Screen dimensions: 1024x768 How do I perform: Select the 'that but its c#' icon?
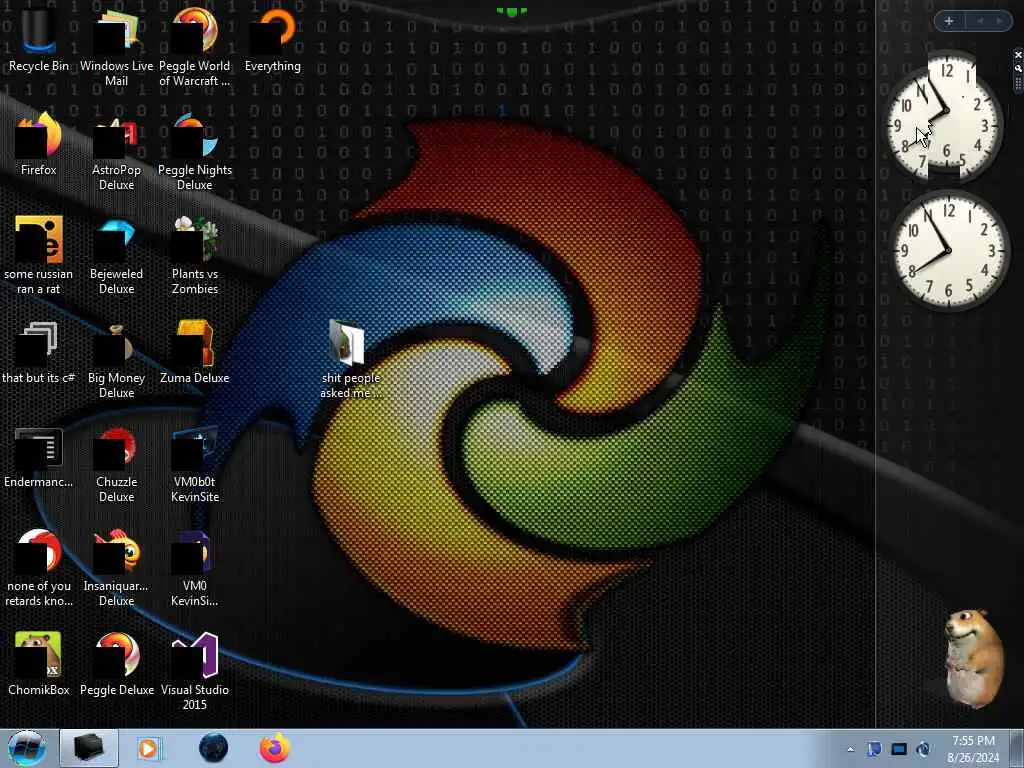pos(39,353)
